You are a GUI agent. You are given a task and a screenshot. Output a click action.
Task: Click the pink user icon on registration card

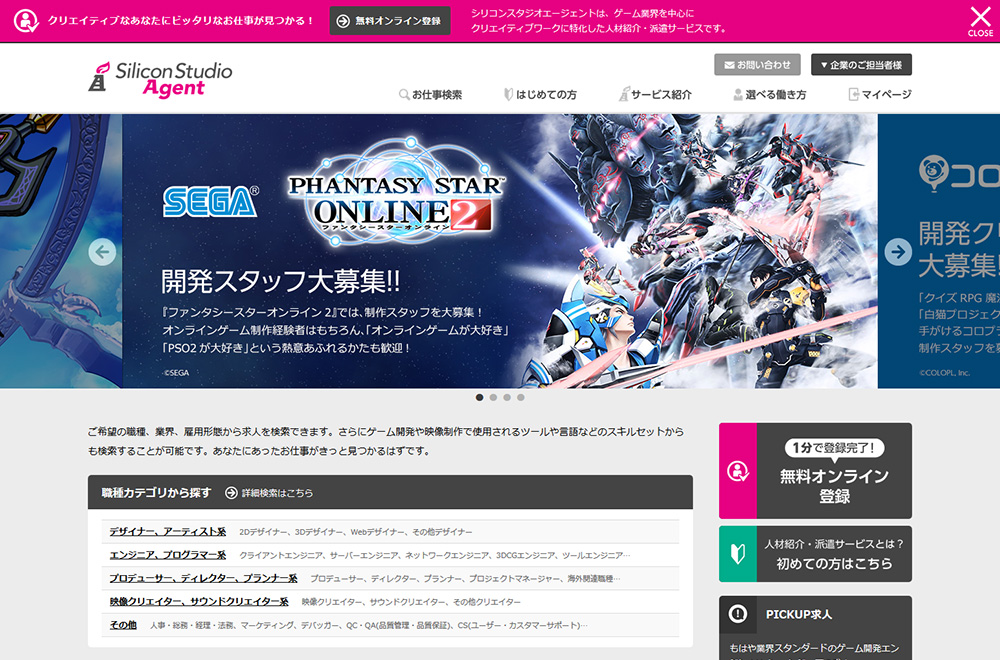tap(738, 471)
